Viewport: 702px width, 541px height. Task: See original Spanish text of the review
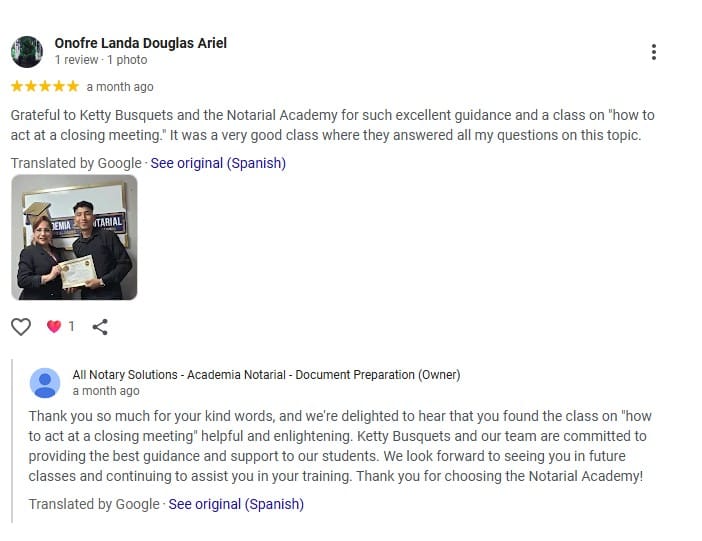click(x=218, y=163)
